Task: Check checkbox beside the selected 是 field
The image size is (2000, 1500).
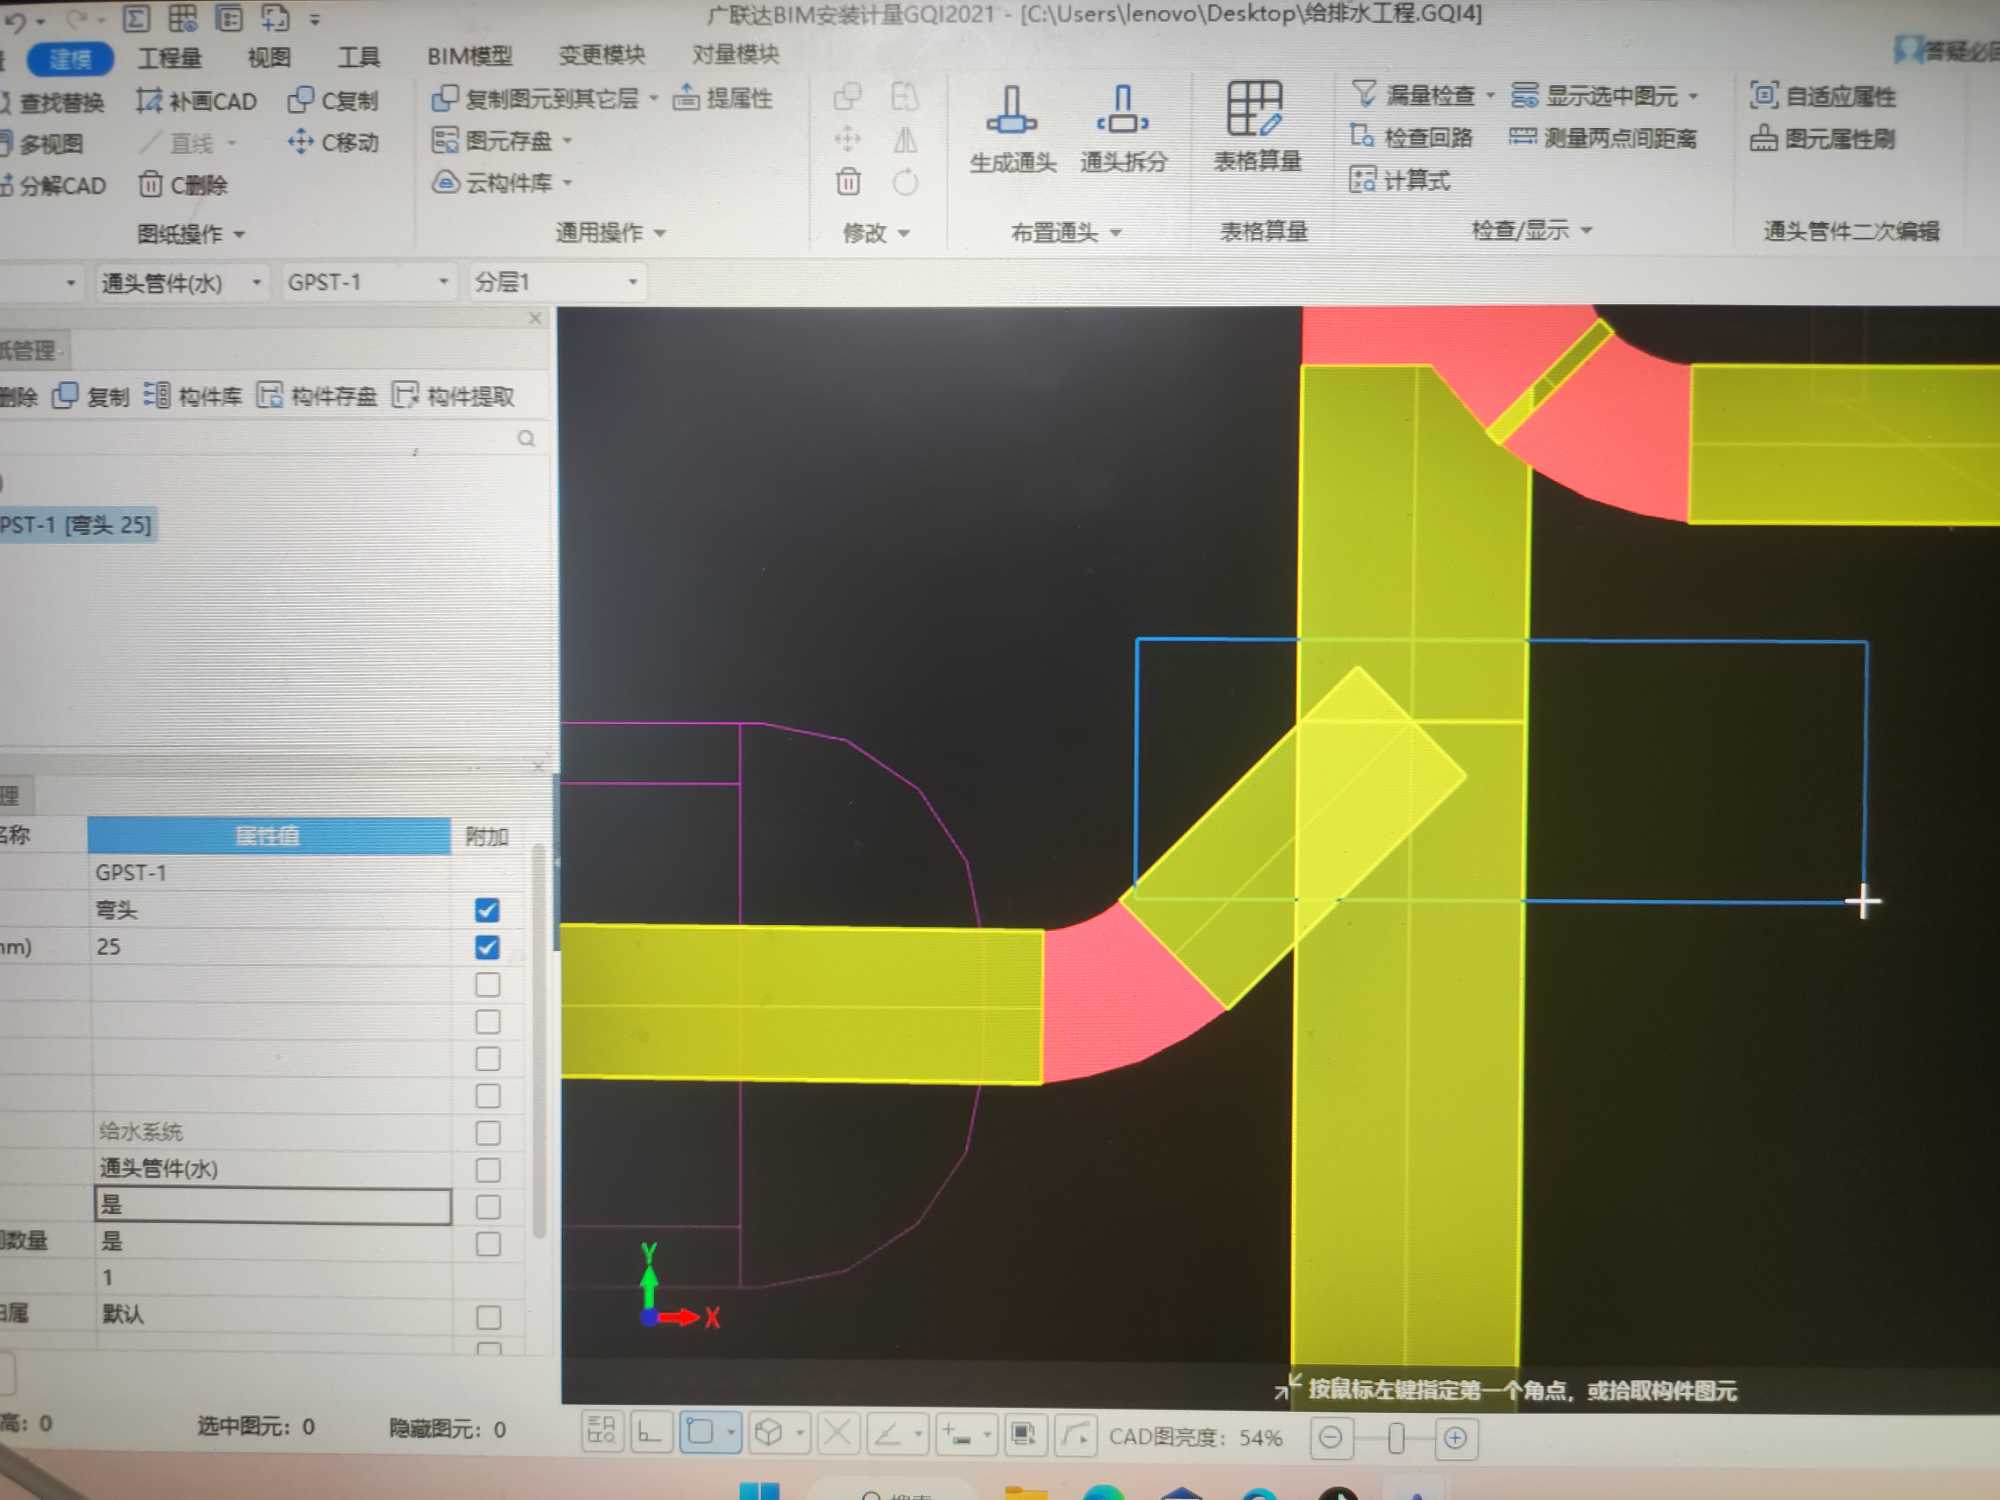Action: [488, 1207]
